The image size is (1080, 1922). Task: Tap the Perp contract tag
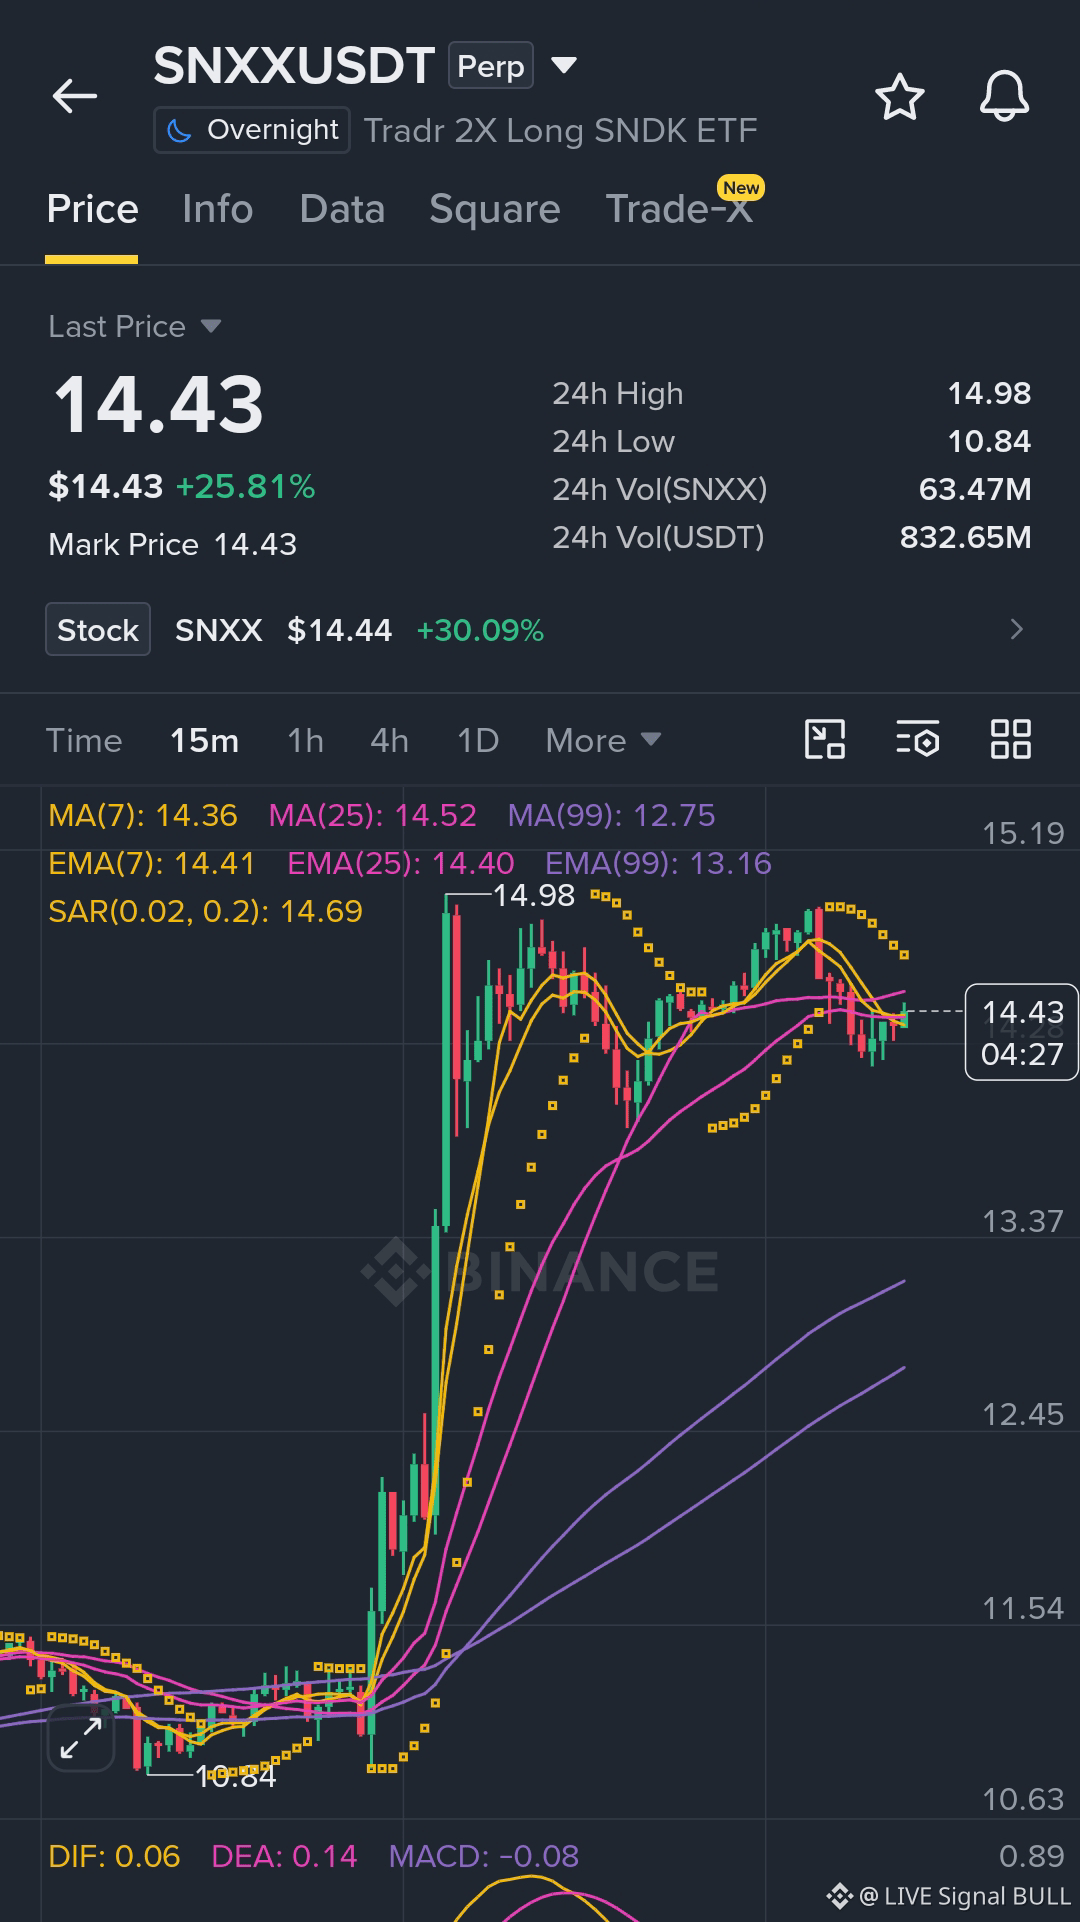tap(490, 66)
